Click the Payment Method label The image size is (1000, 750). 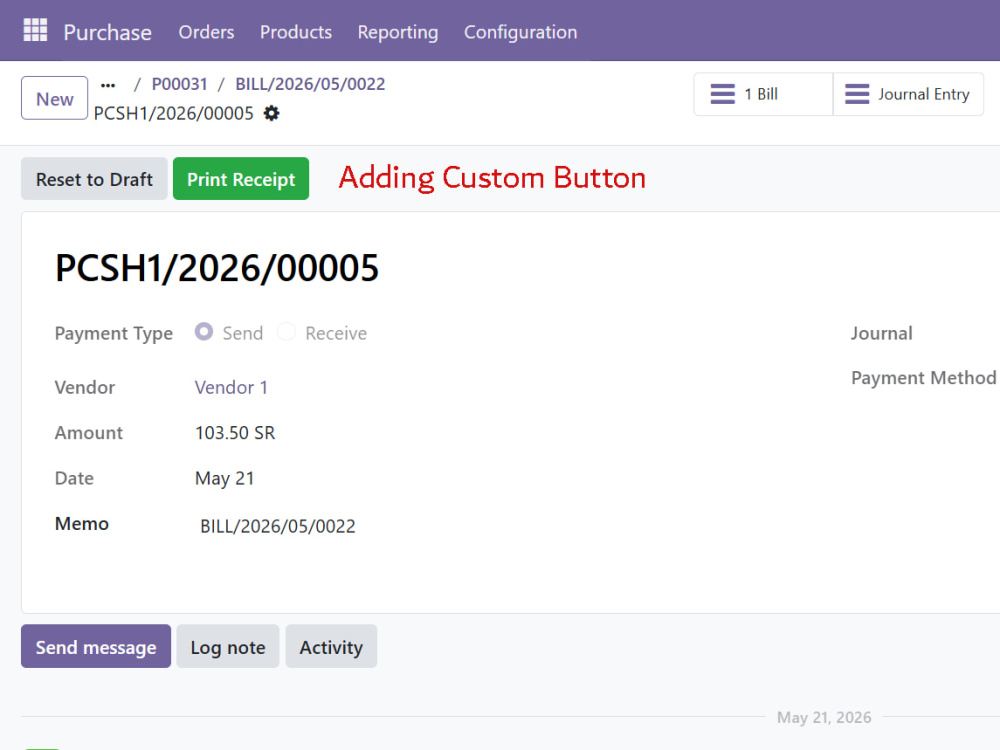click(923, 378)
